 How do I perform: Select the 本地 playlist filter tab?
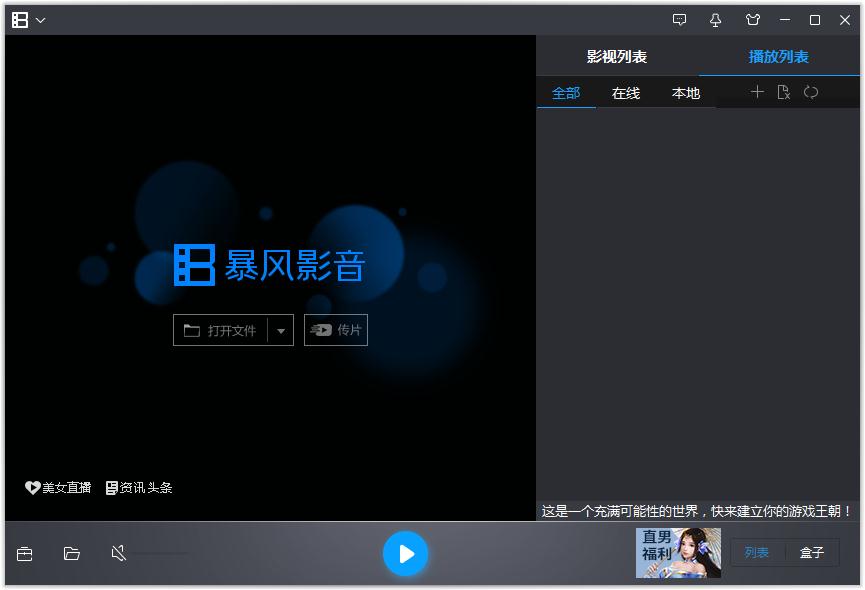[x=687, y=92]
